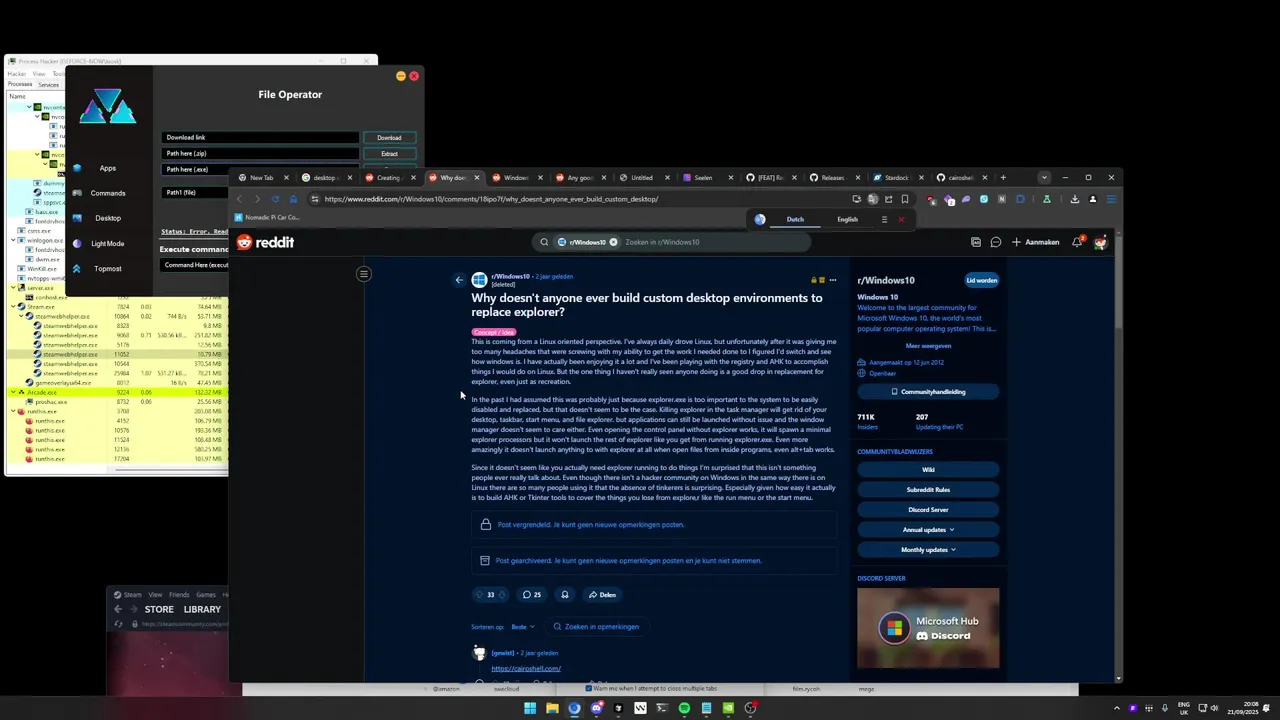Open reddit notifications bell
Viewport: 1280px width, 720px height.
coord(1077,242)
